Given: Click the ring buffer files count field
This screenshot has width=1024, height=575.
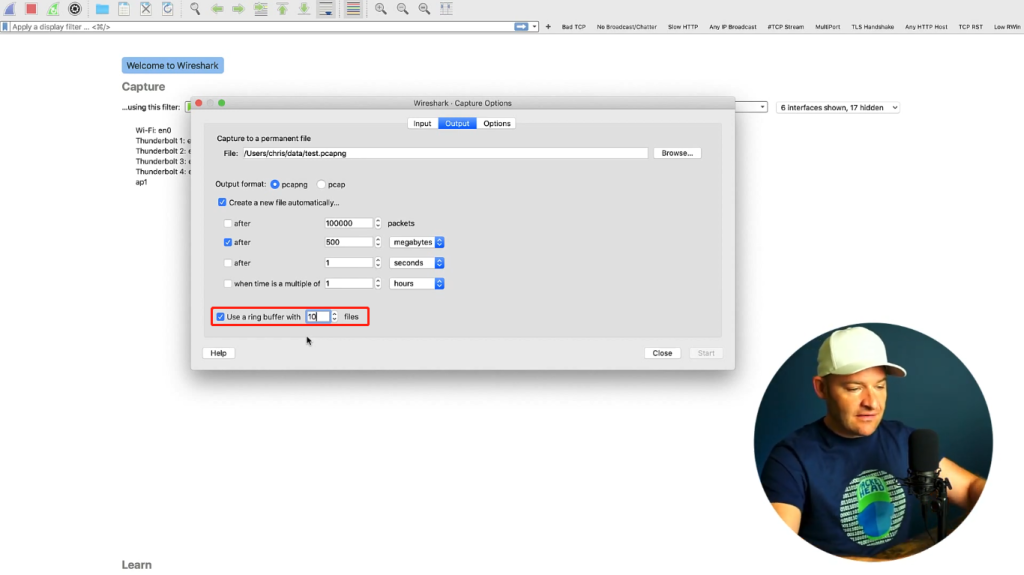Looking at the screenshot, I should (x=318, y=317).
